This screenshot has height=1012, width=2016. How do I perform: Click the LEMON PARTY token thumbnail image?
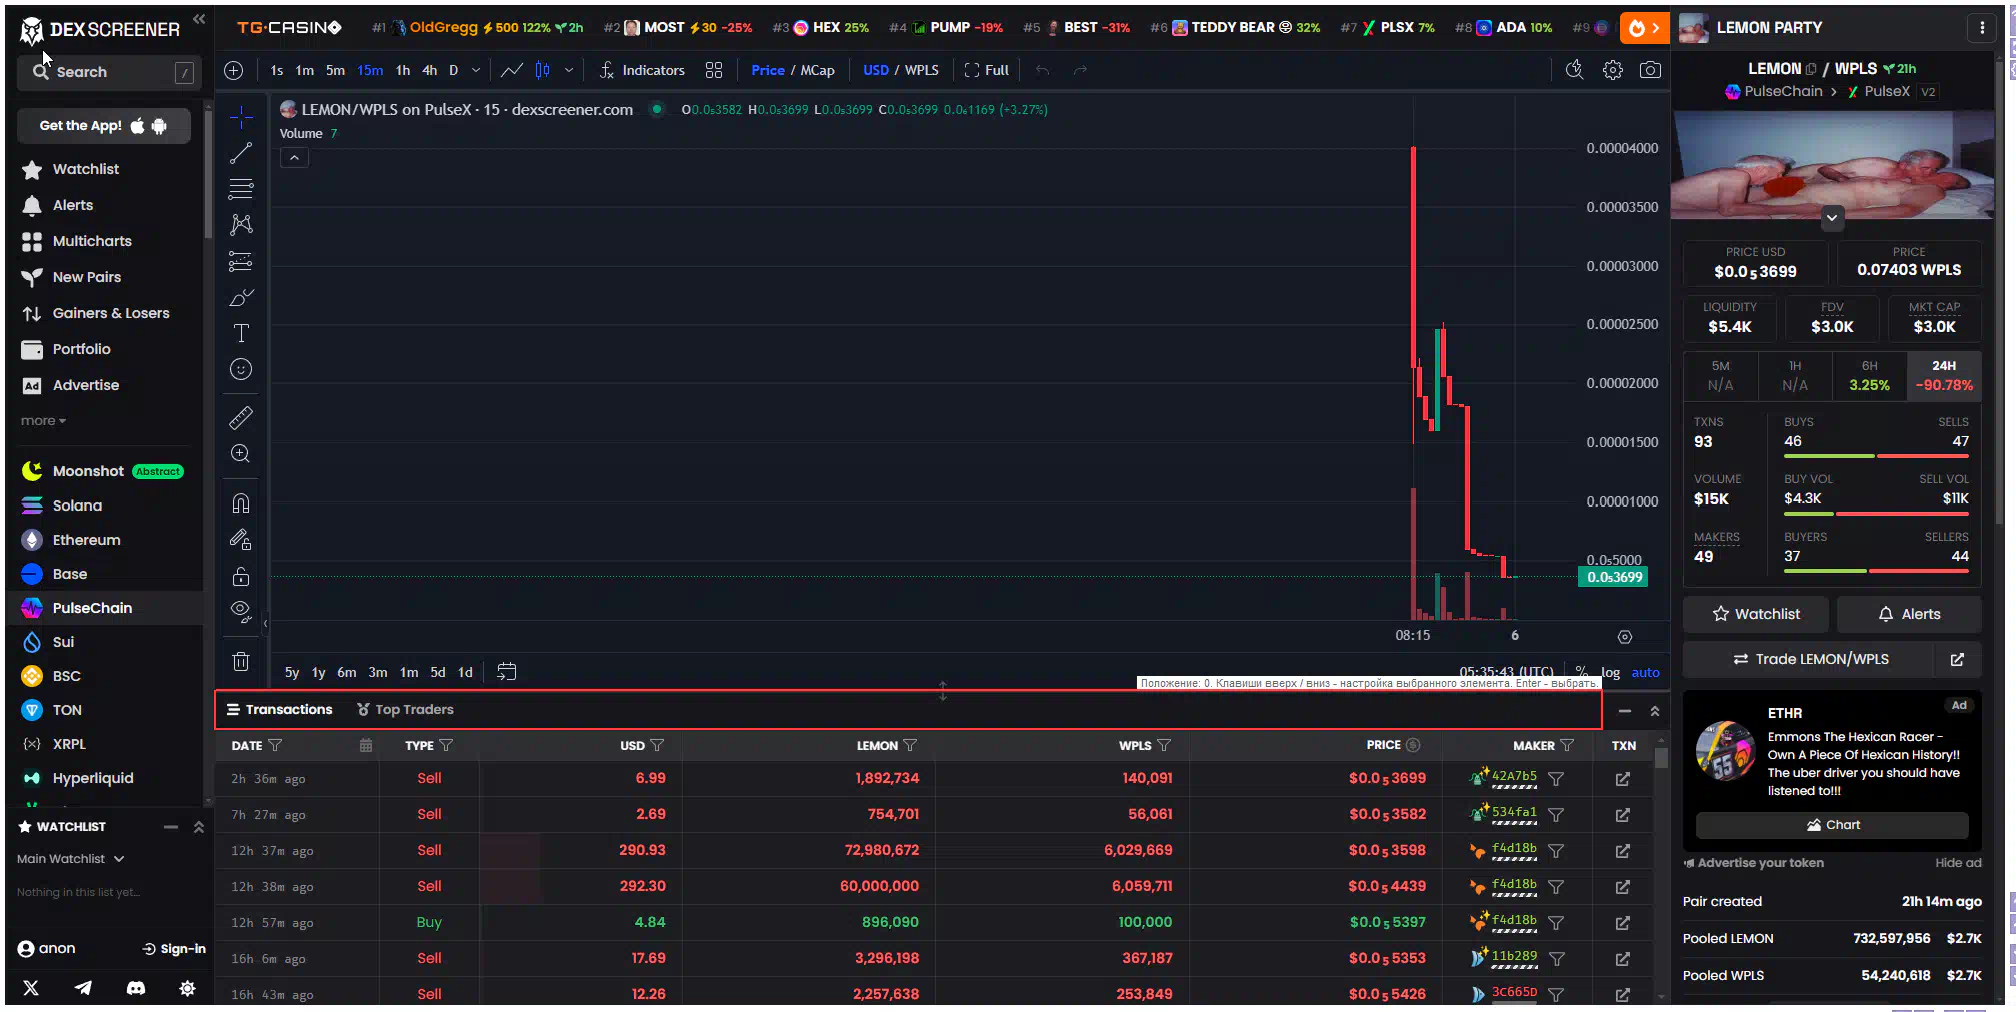coord(1693,29)
